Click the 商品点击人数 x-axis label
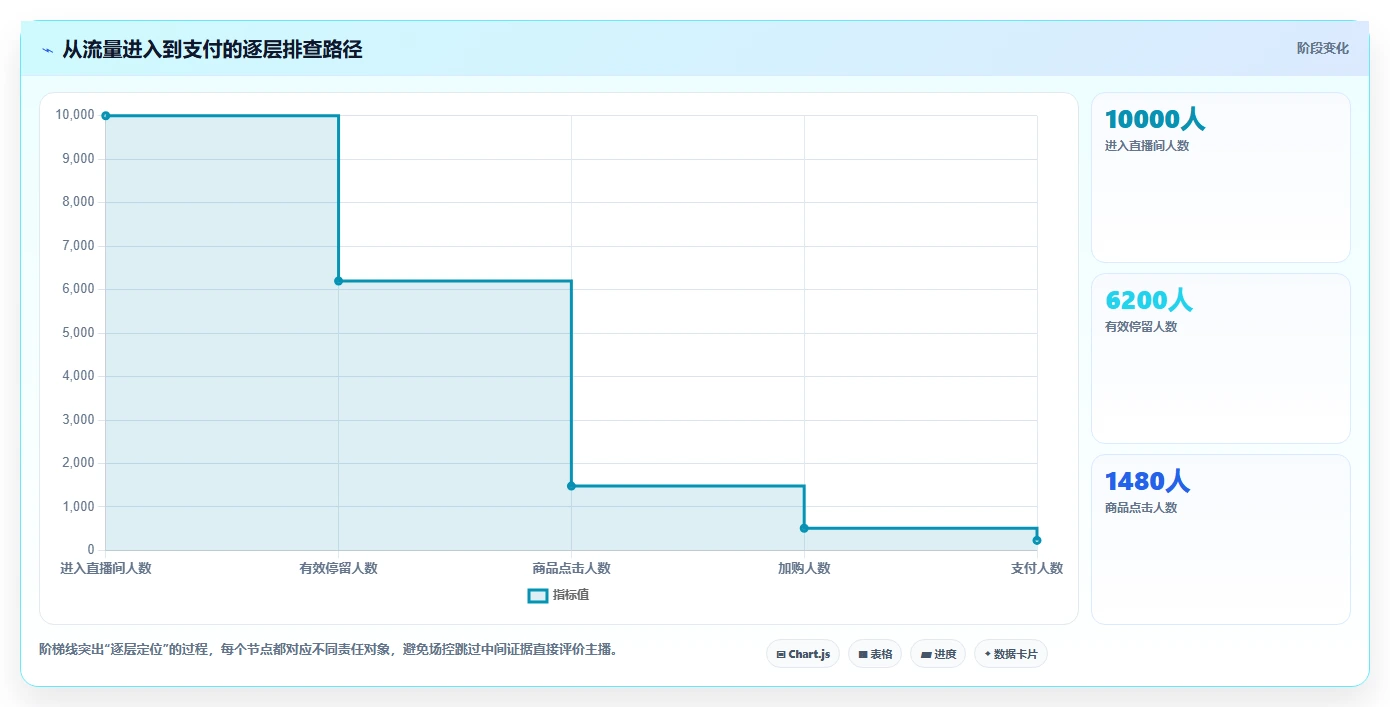Viewport: 1390px width, 707px height. pos(571,569)
